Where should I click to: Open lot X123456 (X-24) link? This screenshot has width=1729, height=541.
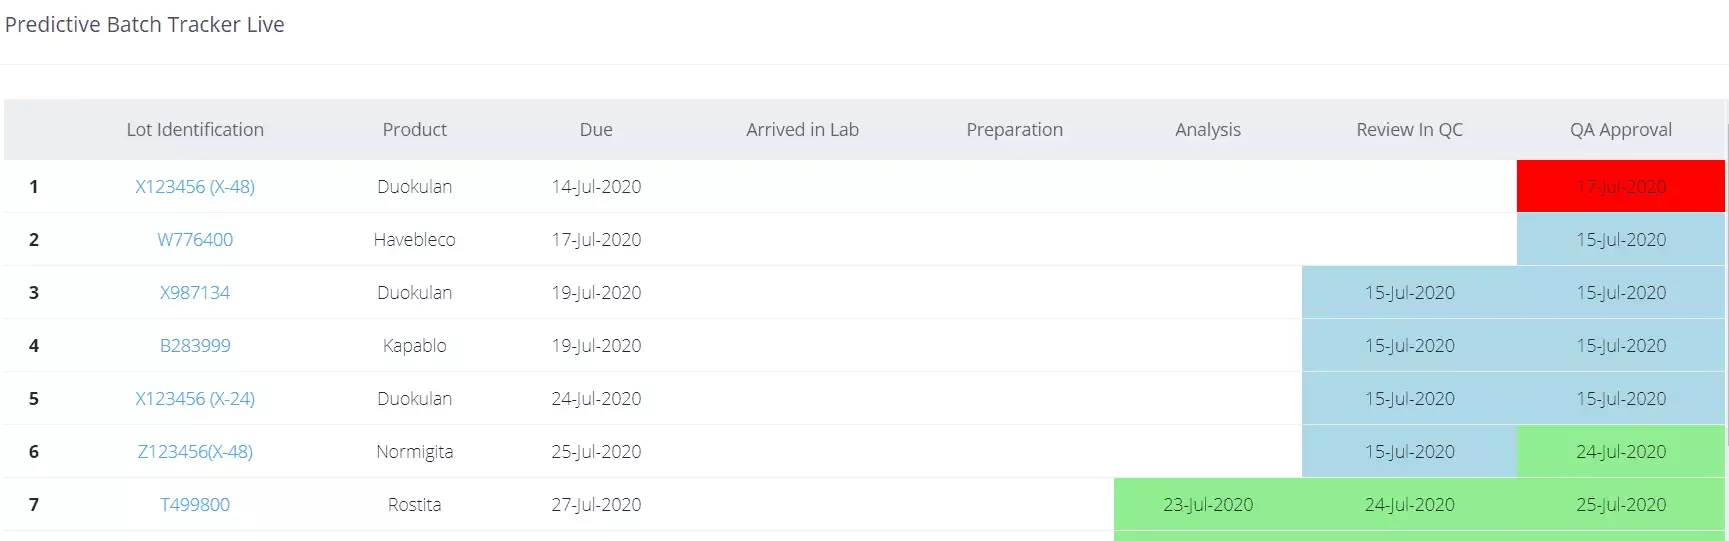click(195, 399)
